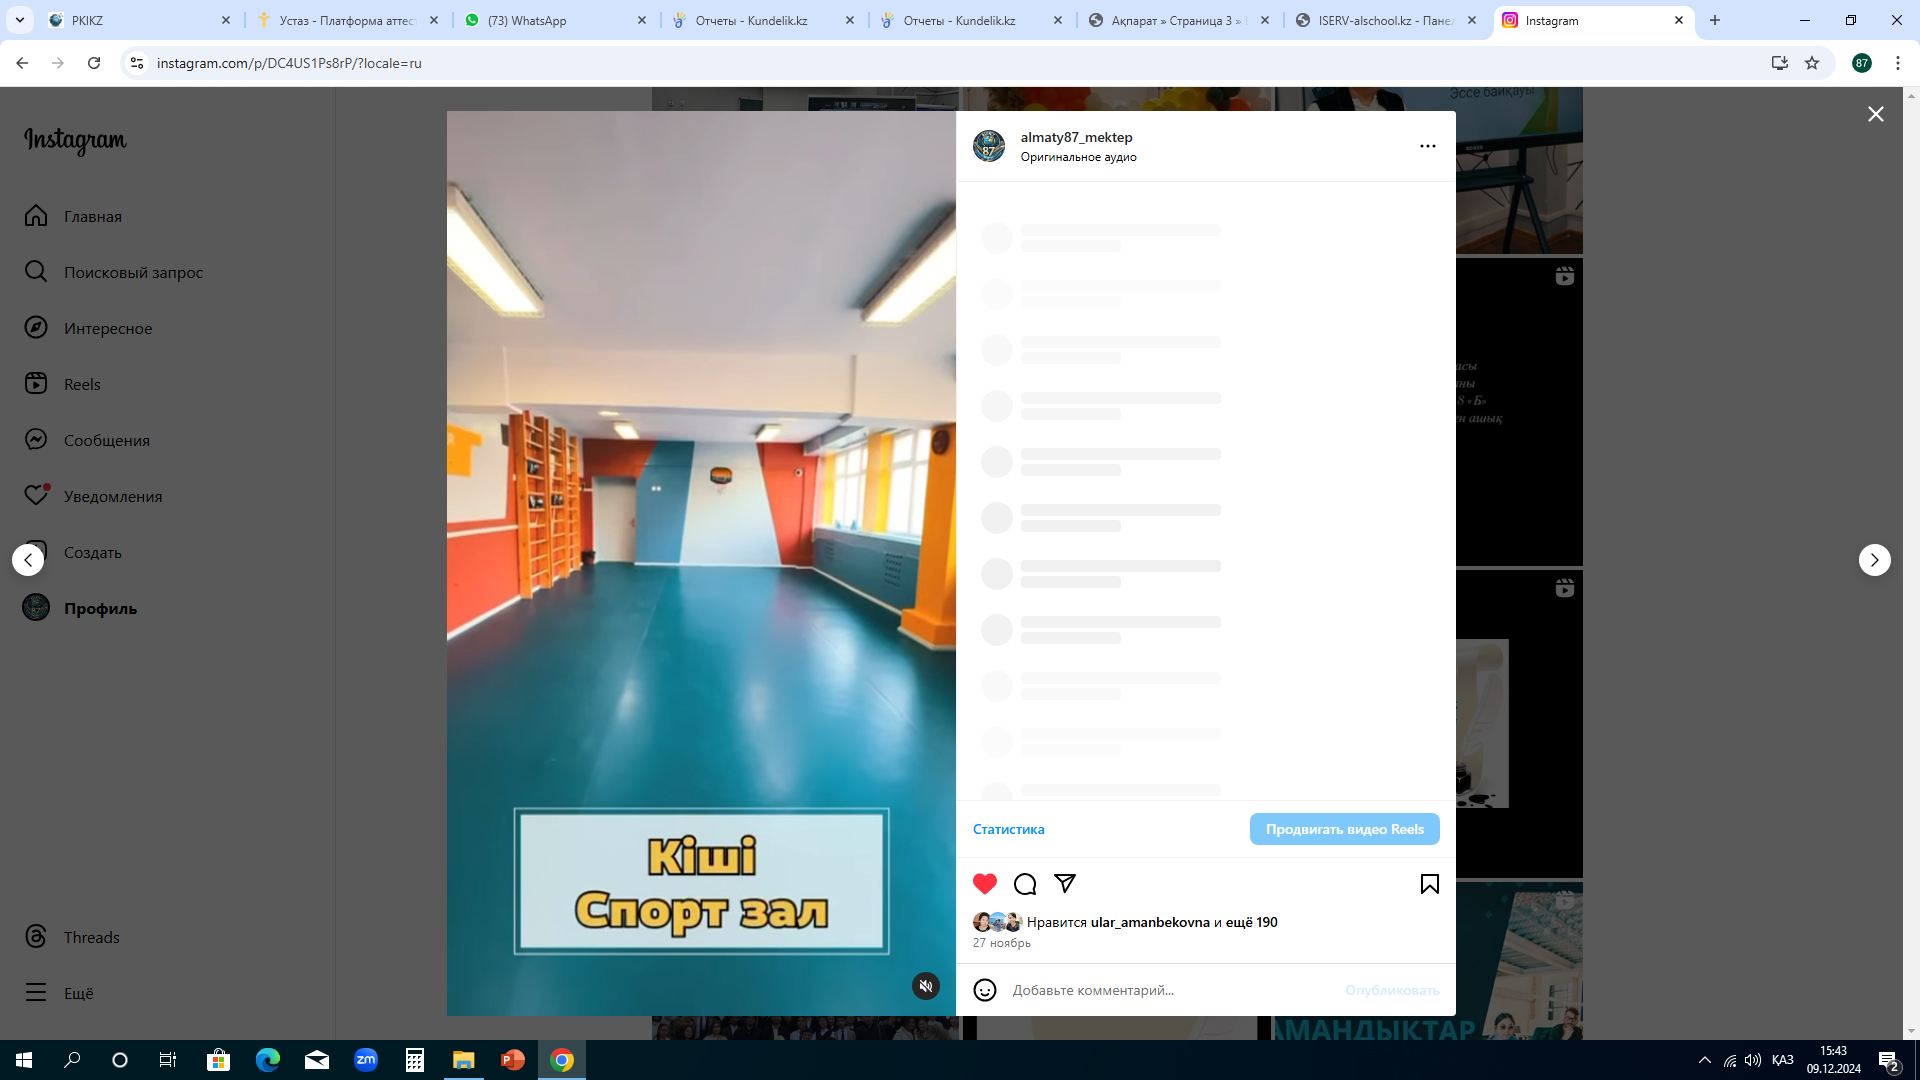Screen dimensions: 1920x1080
Task: Open the Интересное explore page
Action: point(88,328)
